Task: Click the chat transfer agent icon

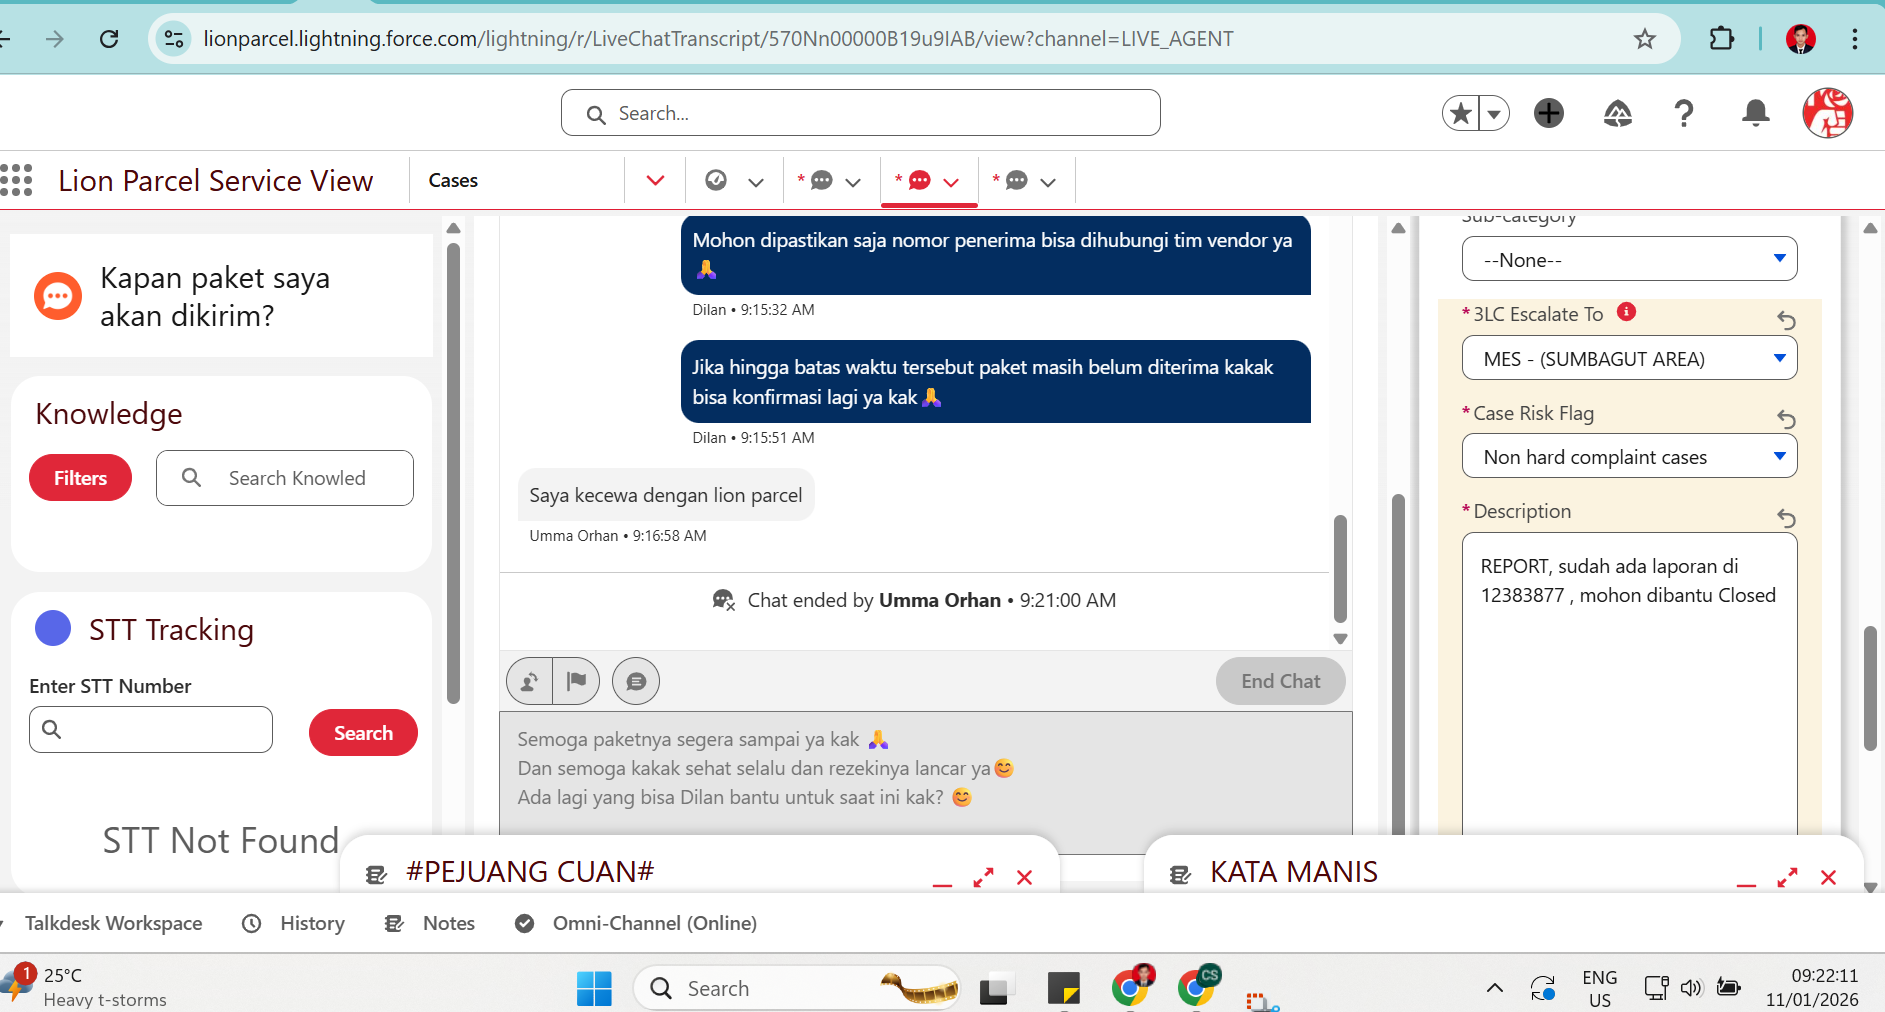Action: coord(529,681)
